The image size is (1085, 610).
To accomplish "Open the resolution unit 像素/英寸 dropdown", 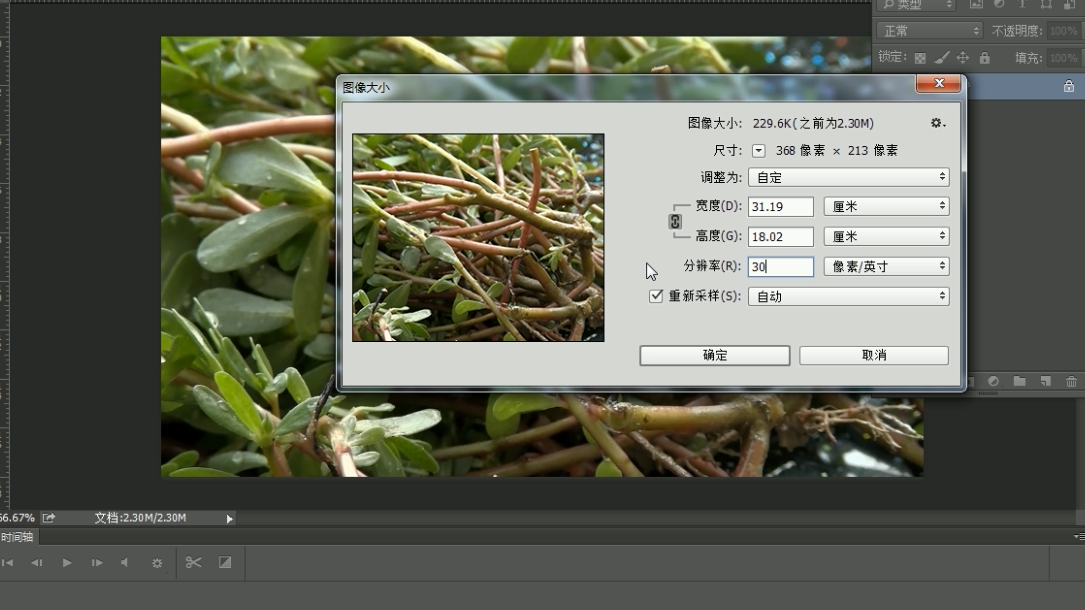I will tap(886, 266).
